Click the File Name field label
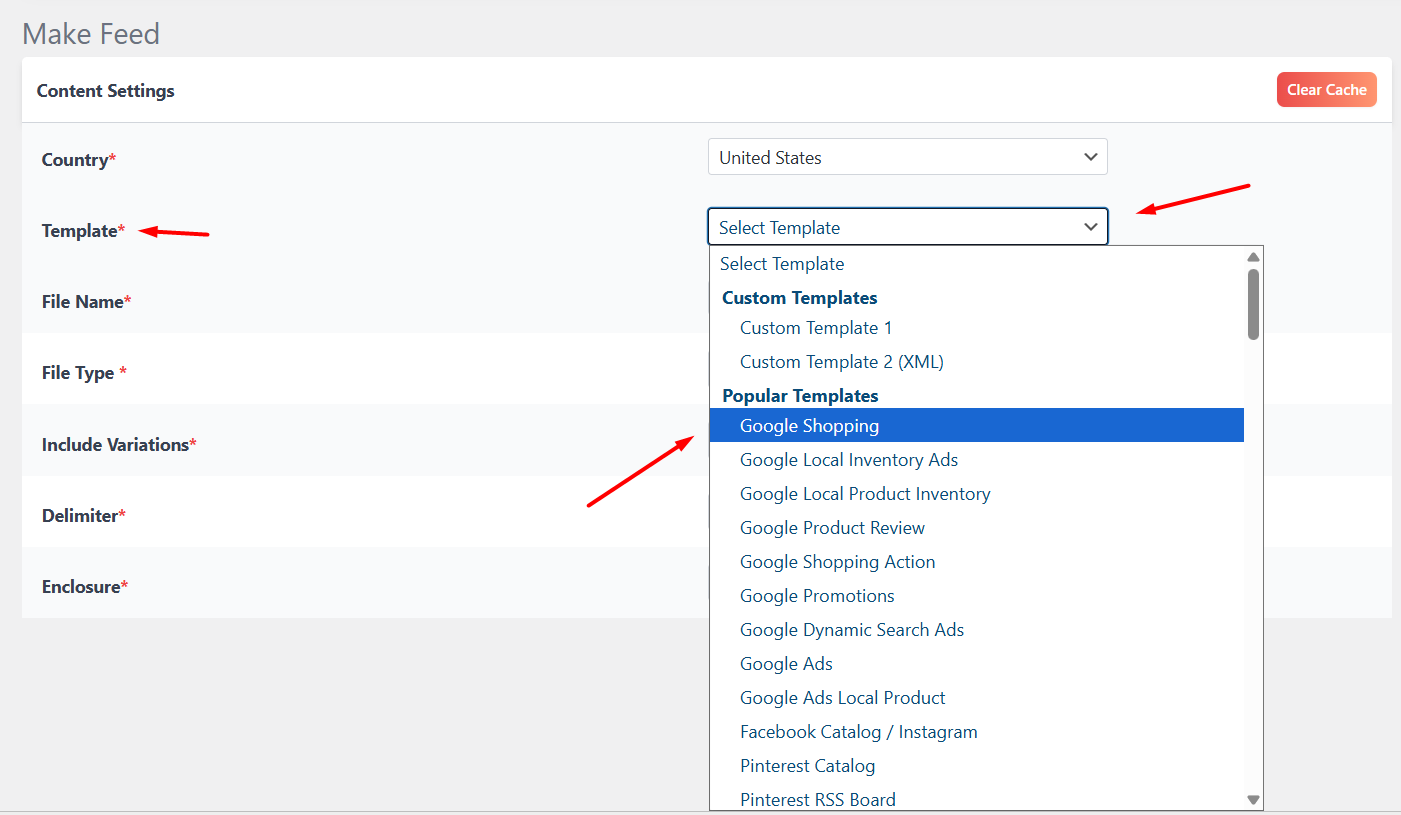This screenshot has height=815, width=1401. tap(86, 302)
